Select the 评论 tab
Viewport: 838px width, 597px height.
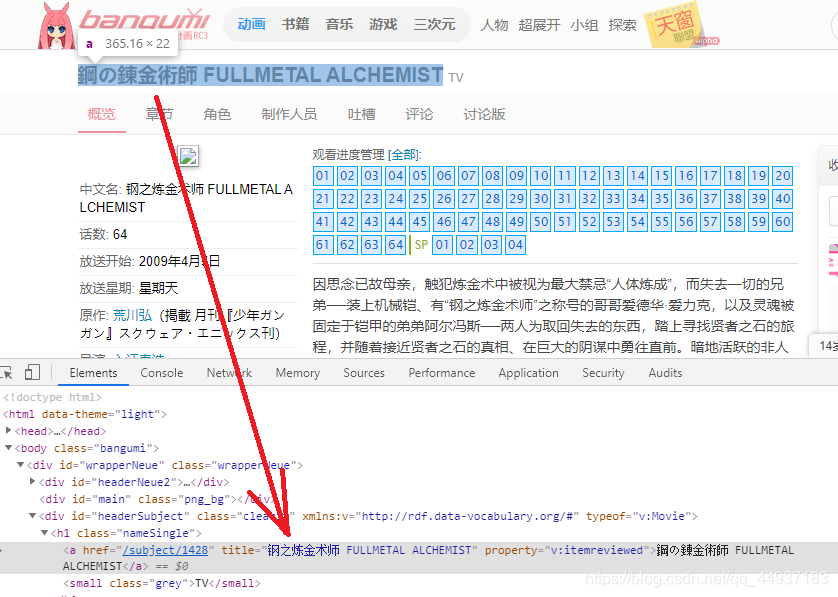coord(419,114)
